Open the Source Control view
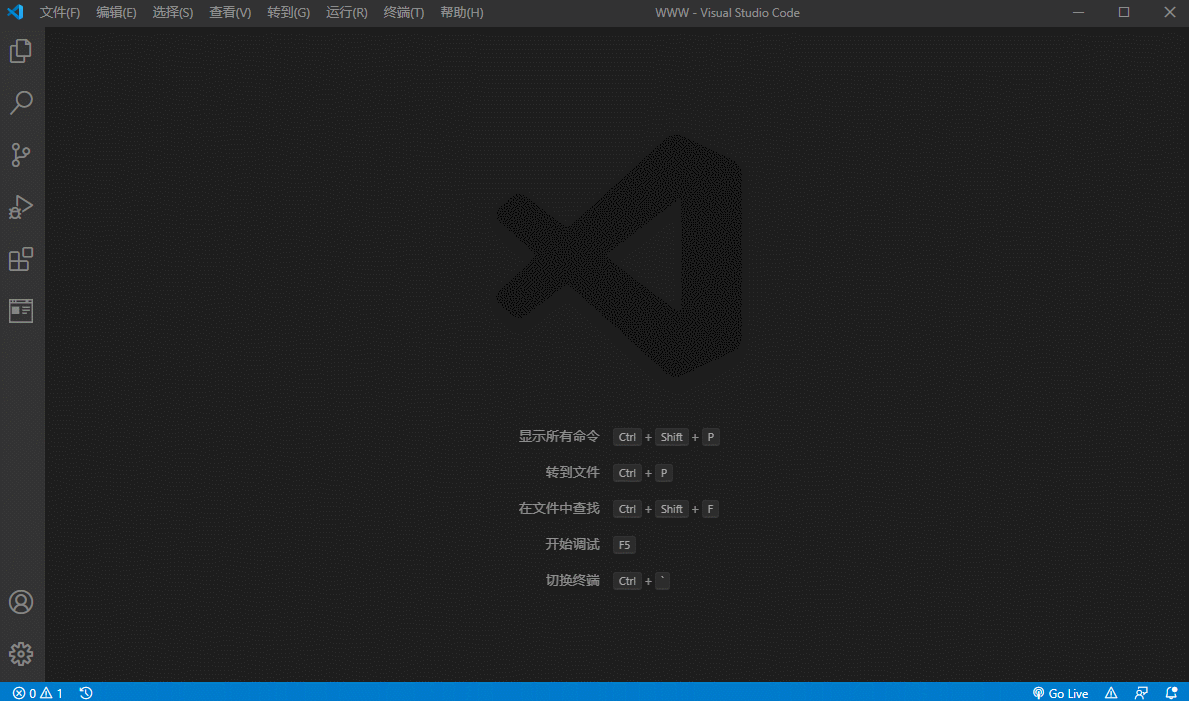The image size is (1189, 701). point(21,155)
